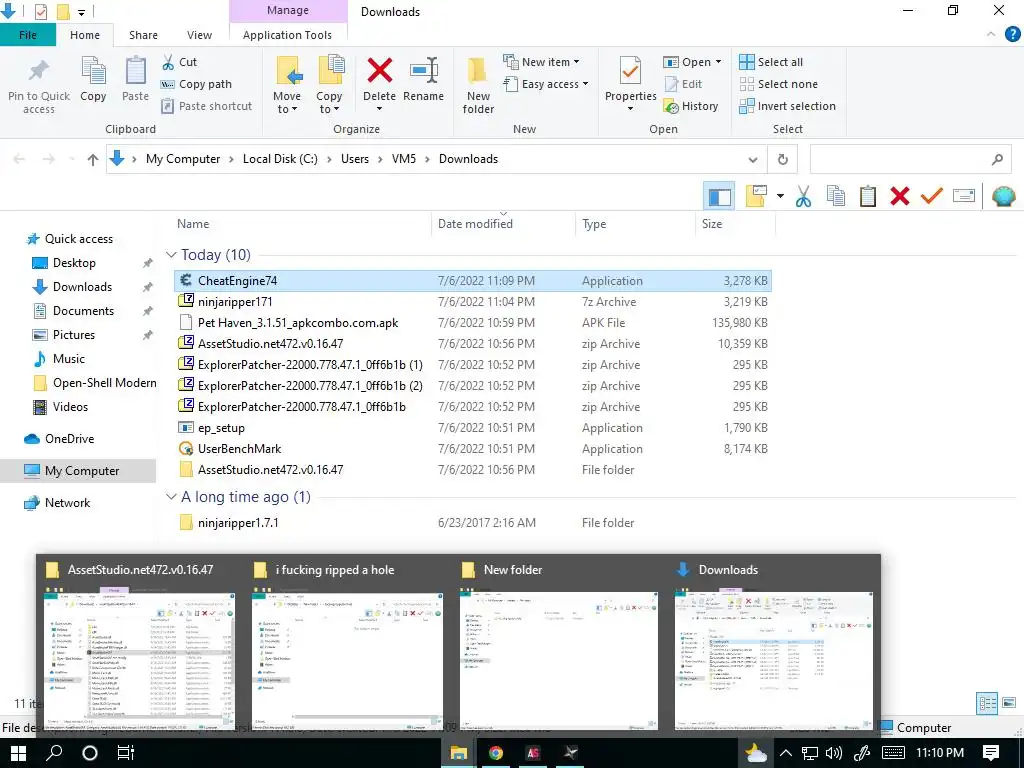Open Chrome from the taskbar

click(496, 753)
